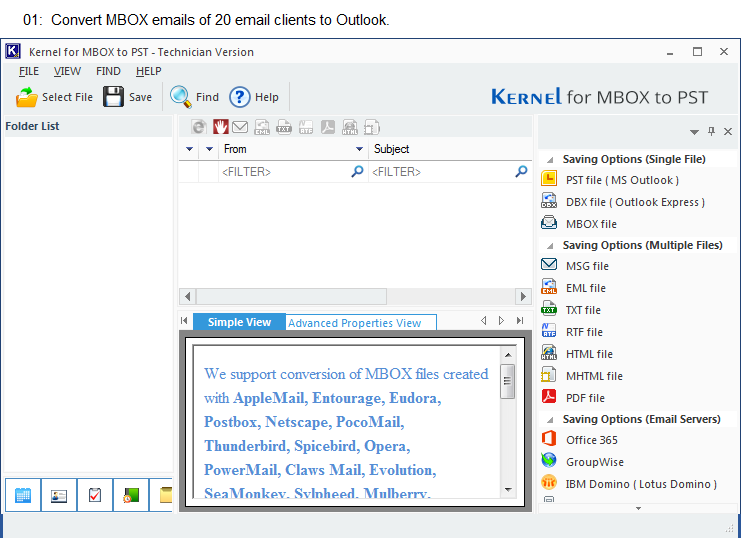Open the FILE menu
Screen dimensions: 742x542
28,71
